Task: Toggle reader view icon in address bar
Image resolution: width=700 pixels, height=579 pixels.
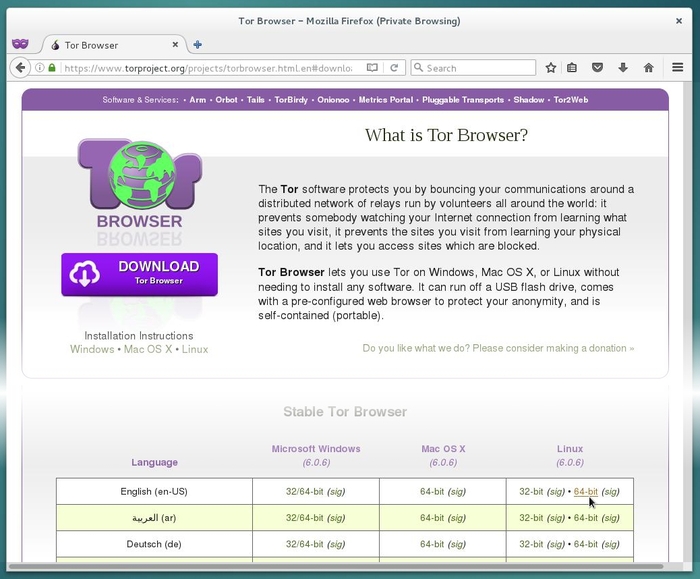Action: click(x=372, y=68)
